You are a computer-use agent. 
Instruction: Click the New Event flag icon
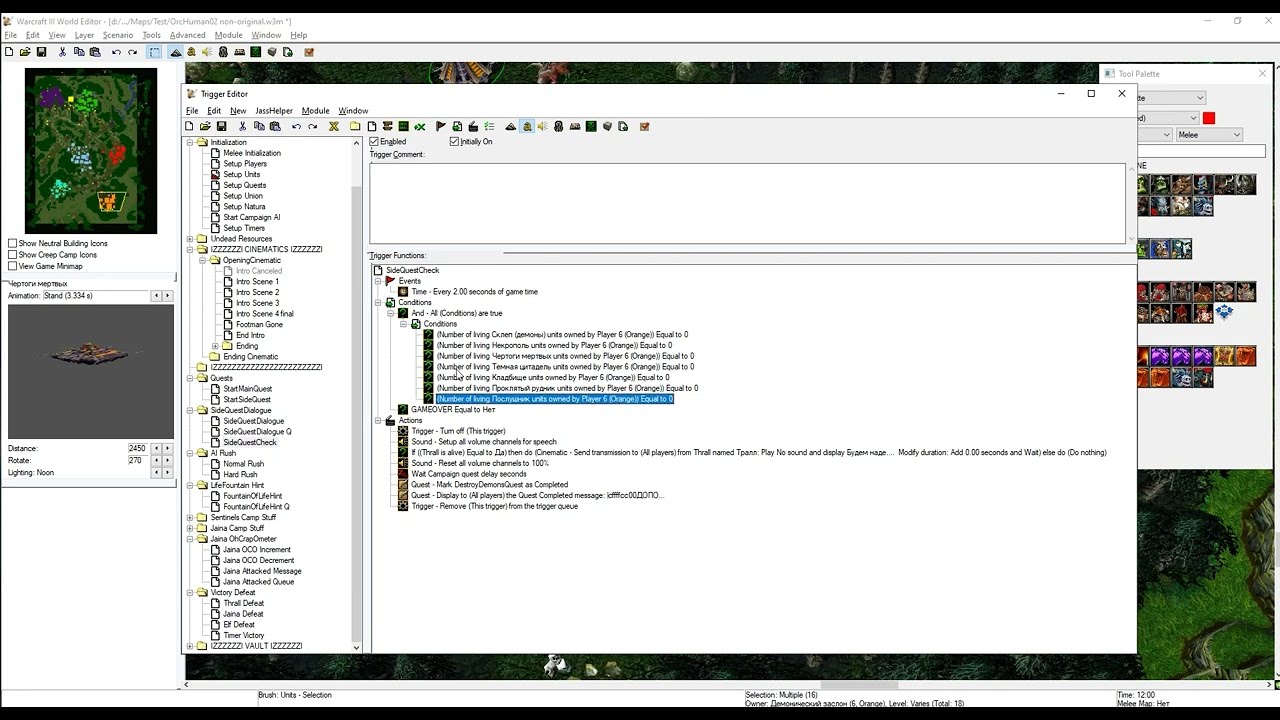(x=441, y=126)
